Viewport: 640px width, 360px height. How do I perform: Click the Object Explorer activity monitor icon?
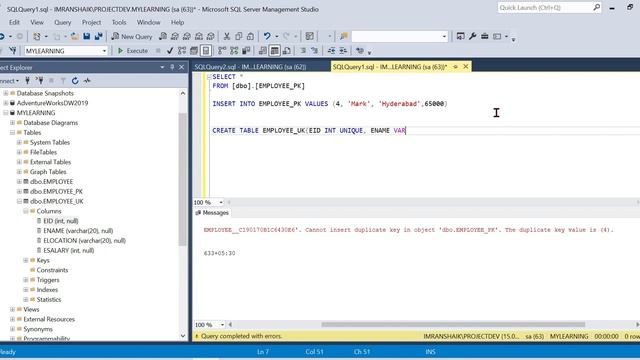87,81
